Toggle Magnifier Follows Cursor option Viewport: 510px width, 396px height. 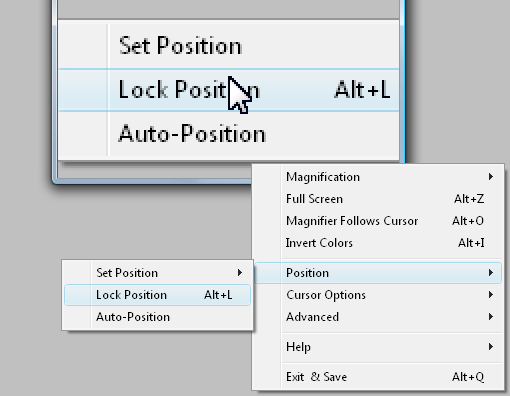click(x=378, y=221)
